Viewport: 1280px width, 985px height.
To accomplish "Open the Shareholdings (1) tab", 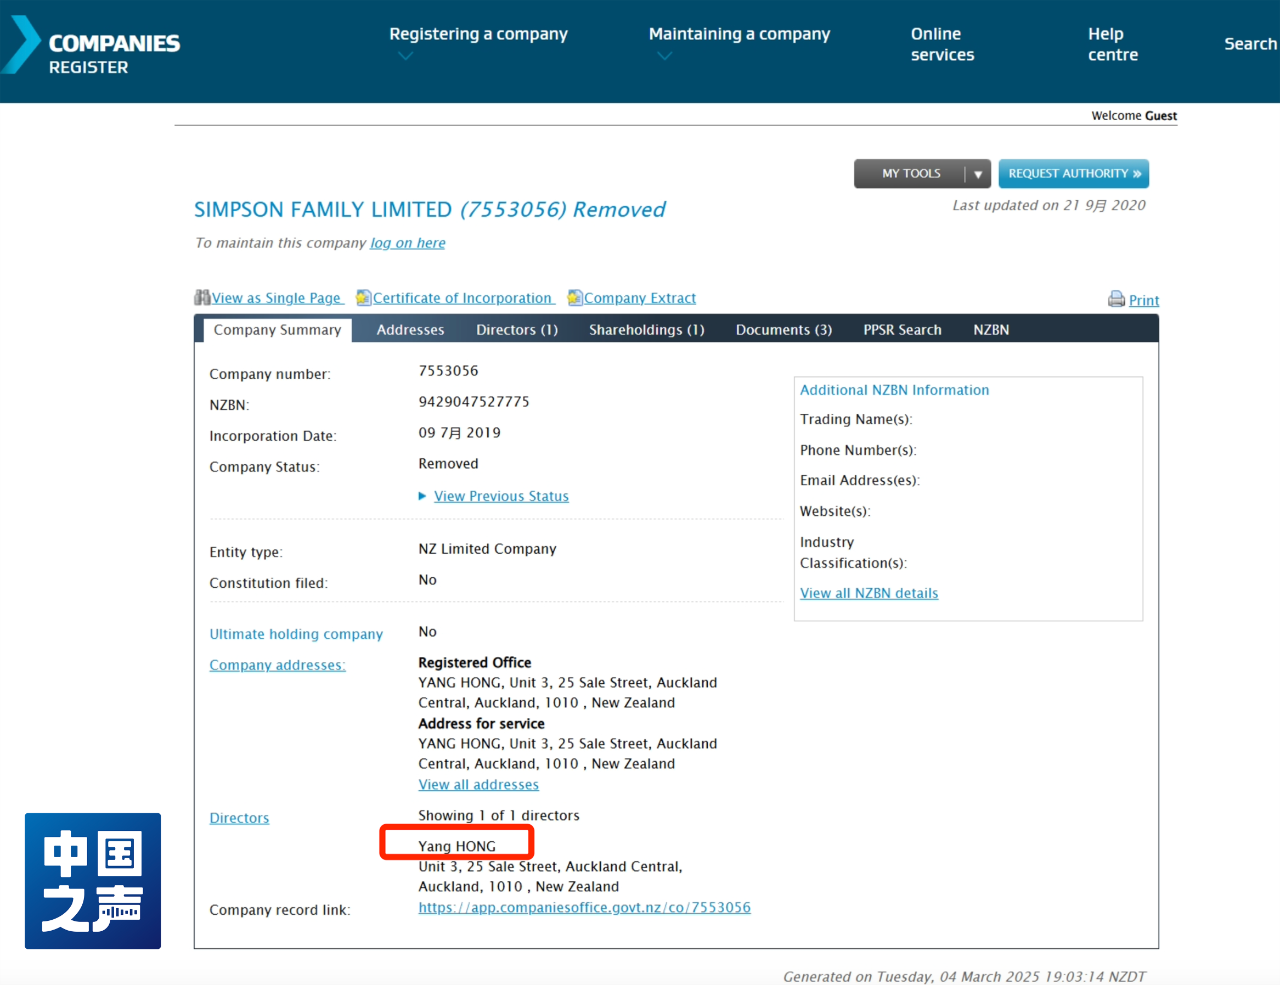I will point(646,330).
